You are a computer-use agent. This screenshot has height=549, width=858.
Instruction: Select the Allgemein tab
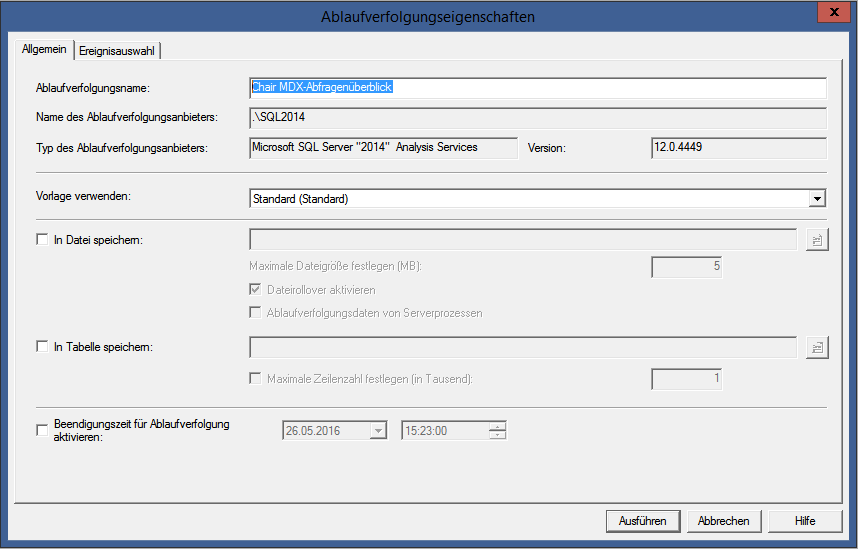click(44, 49)
